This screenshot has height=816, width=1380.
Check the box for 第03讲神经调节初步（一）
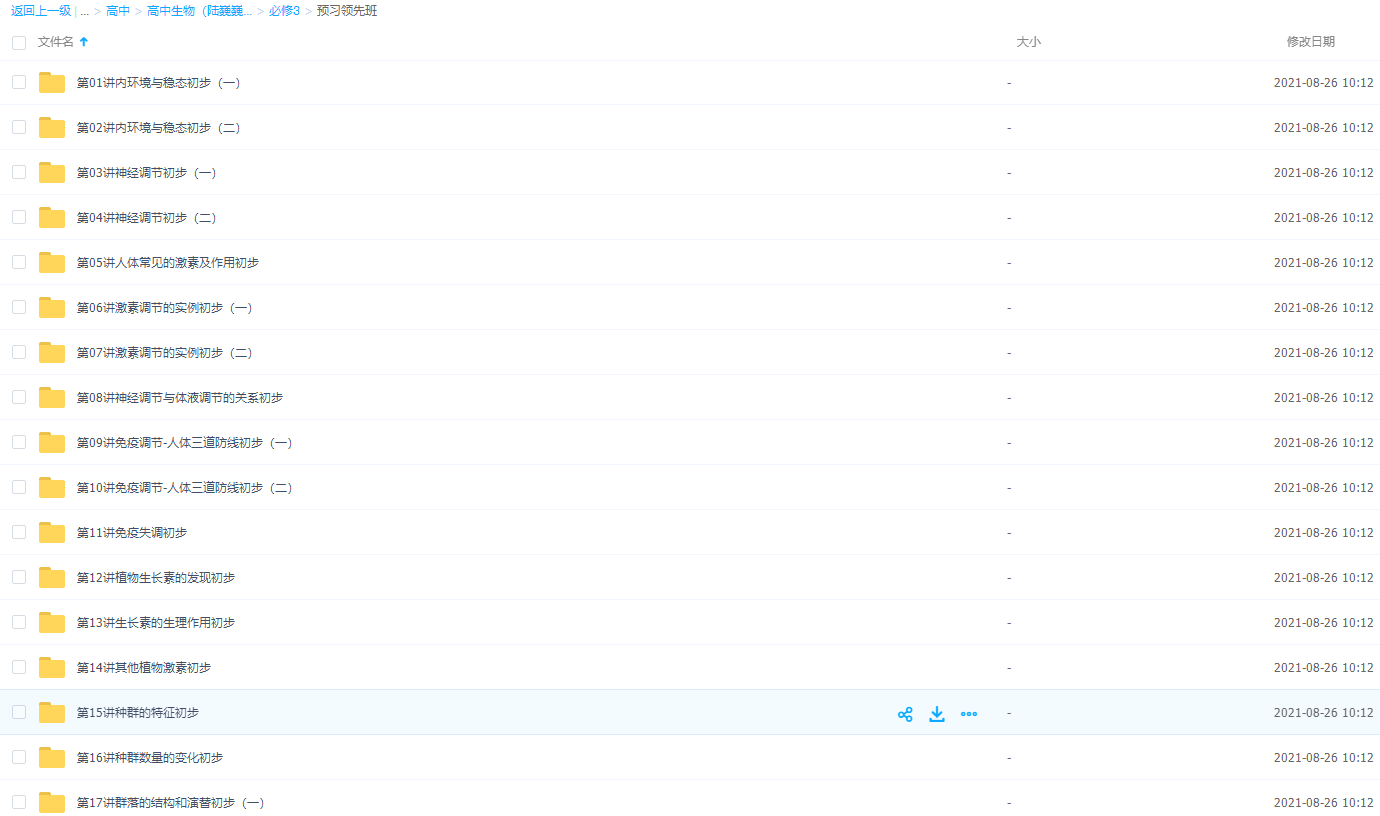point(19,172)
